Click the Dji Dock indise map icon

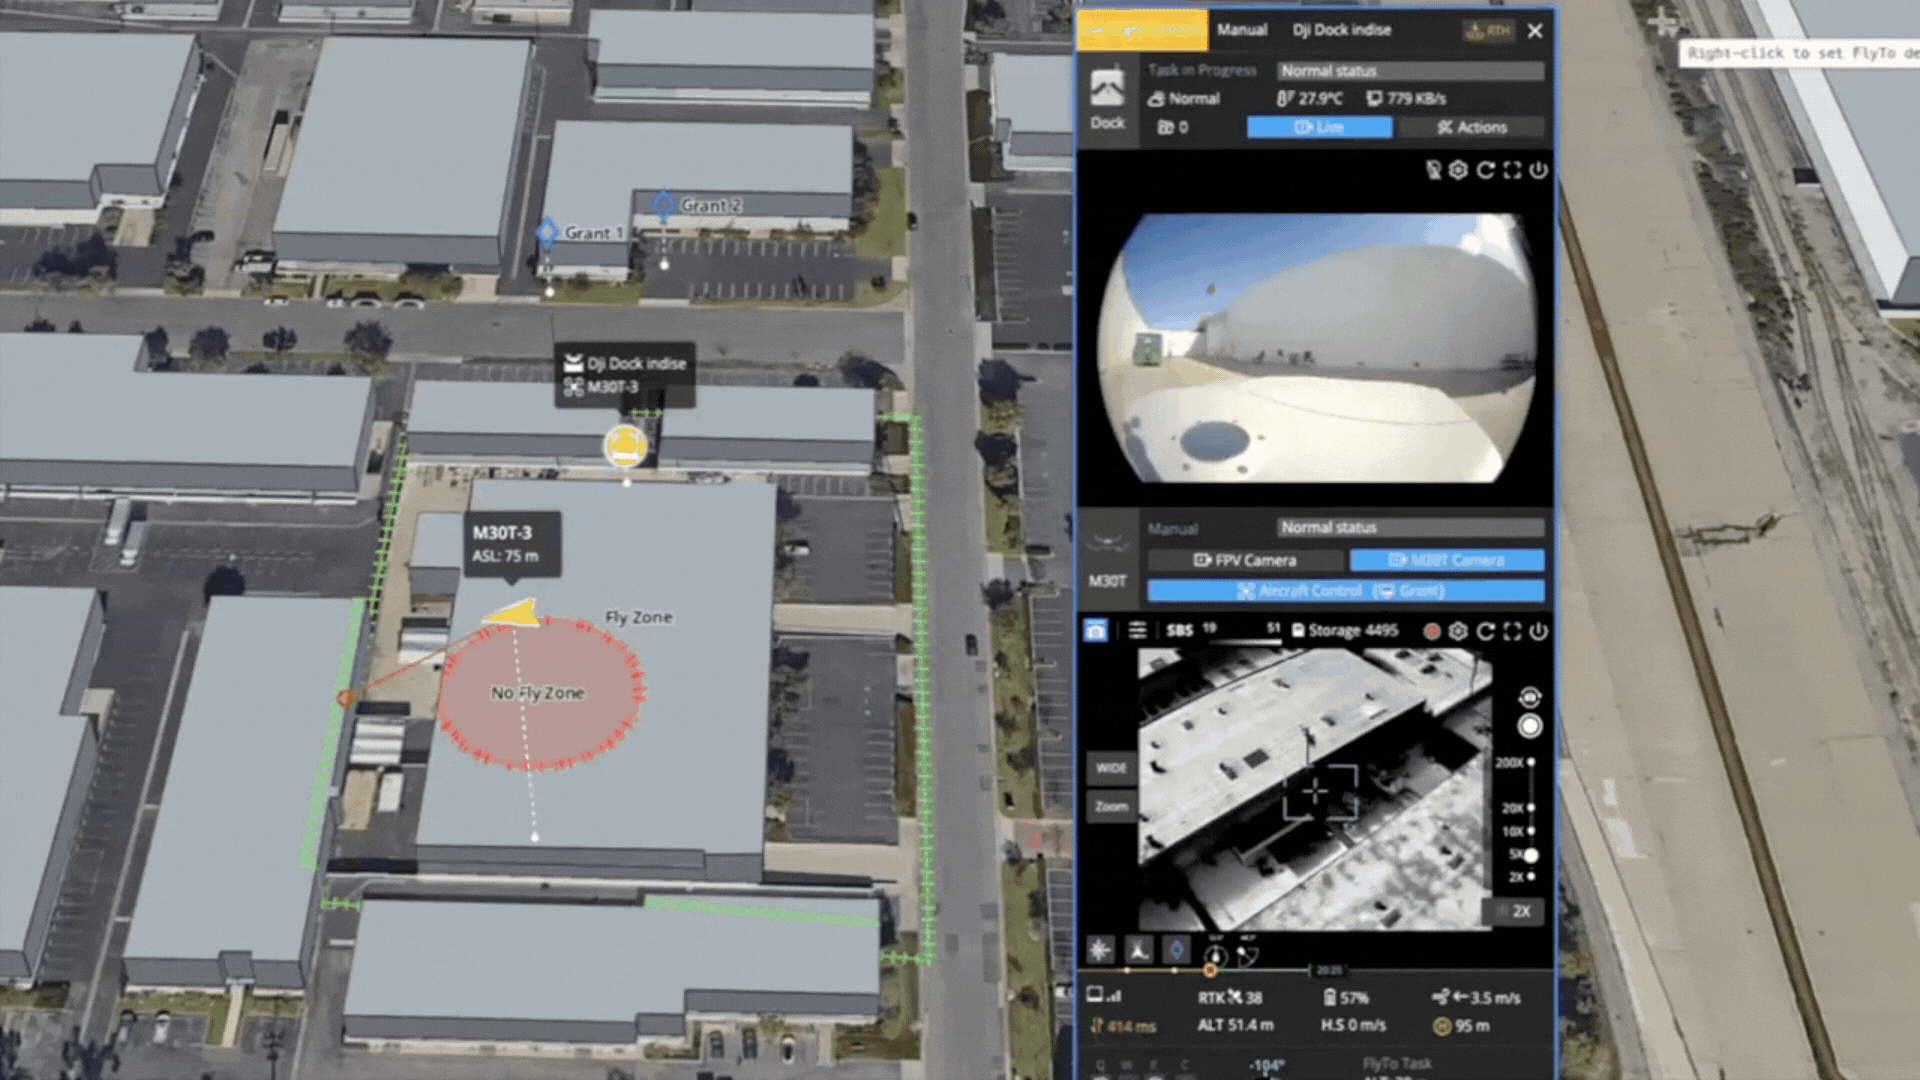click(626, 446)
